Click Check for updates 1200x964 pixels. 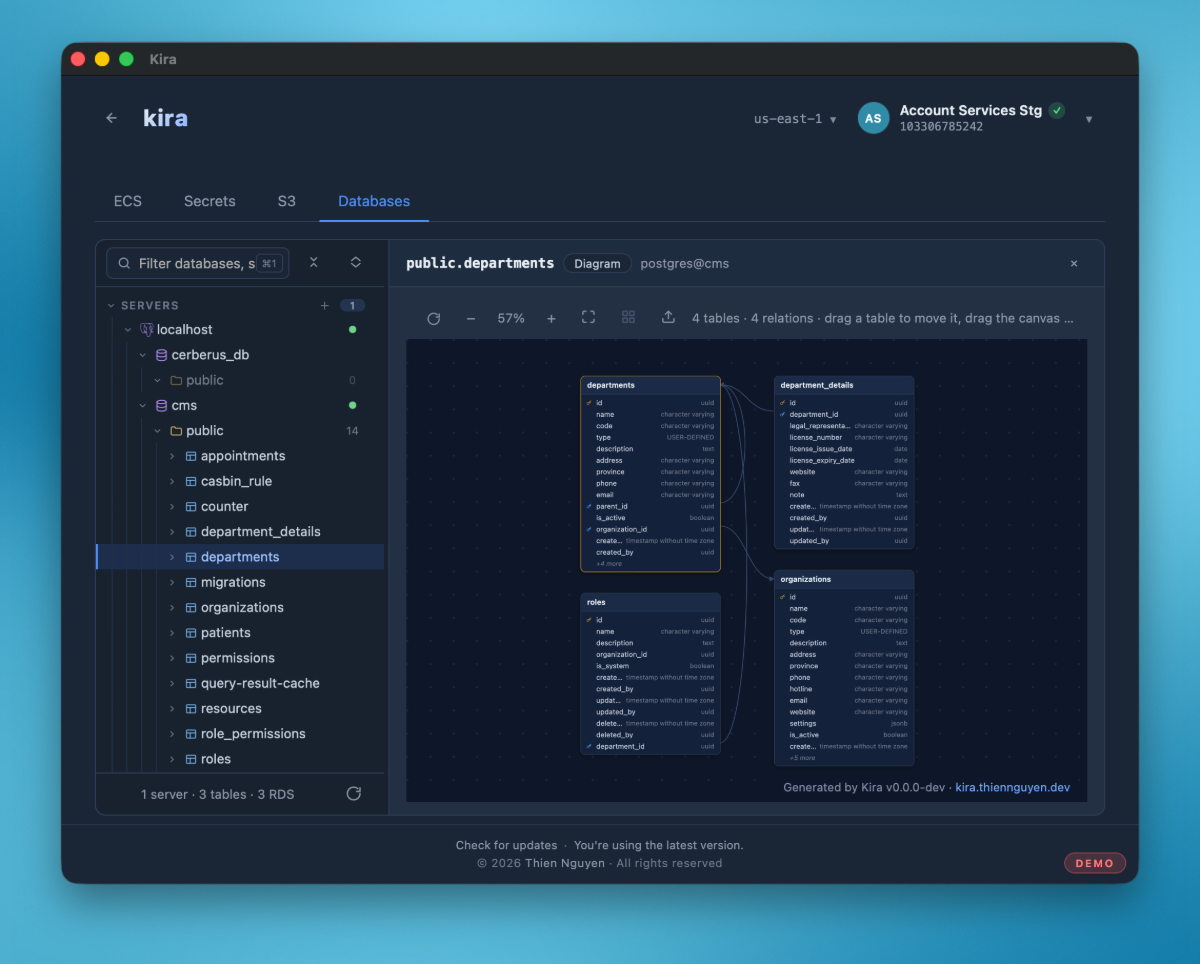[506, 845]
